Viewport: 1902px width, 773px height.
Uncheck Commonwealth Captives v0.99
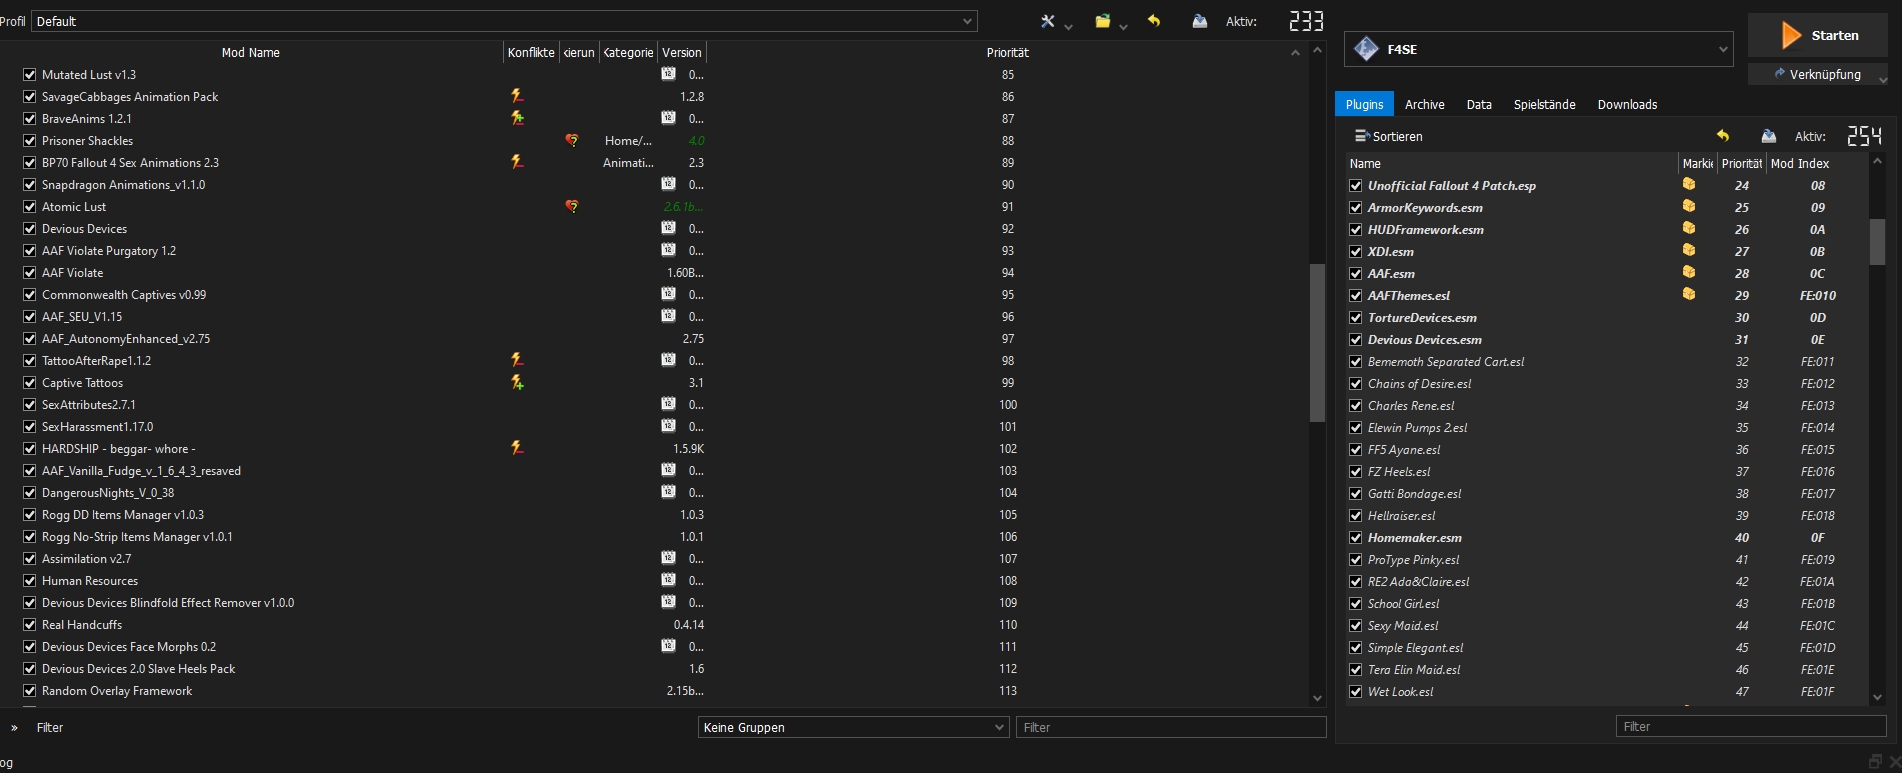pos(30,294)
